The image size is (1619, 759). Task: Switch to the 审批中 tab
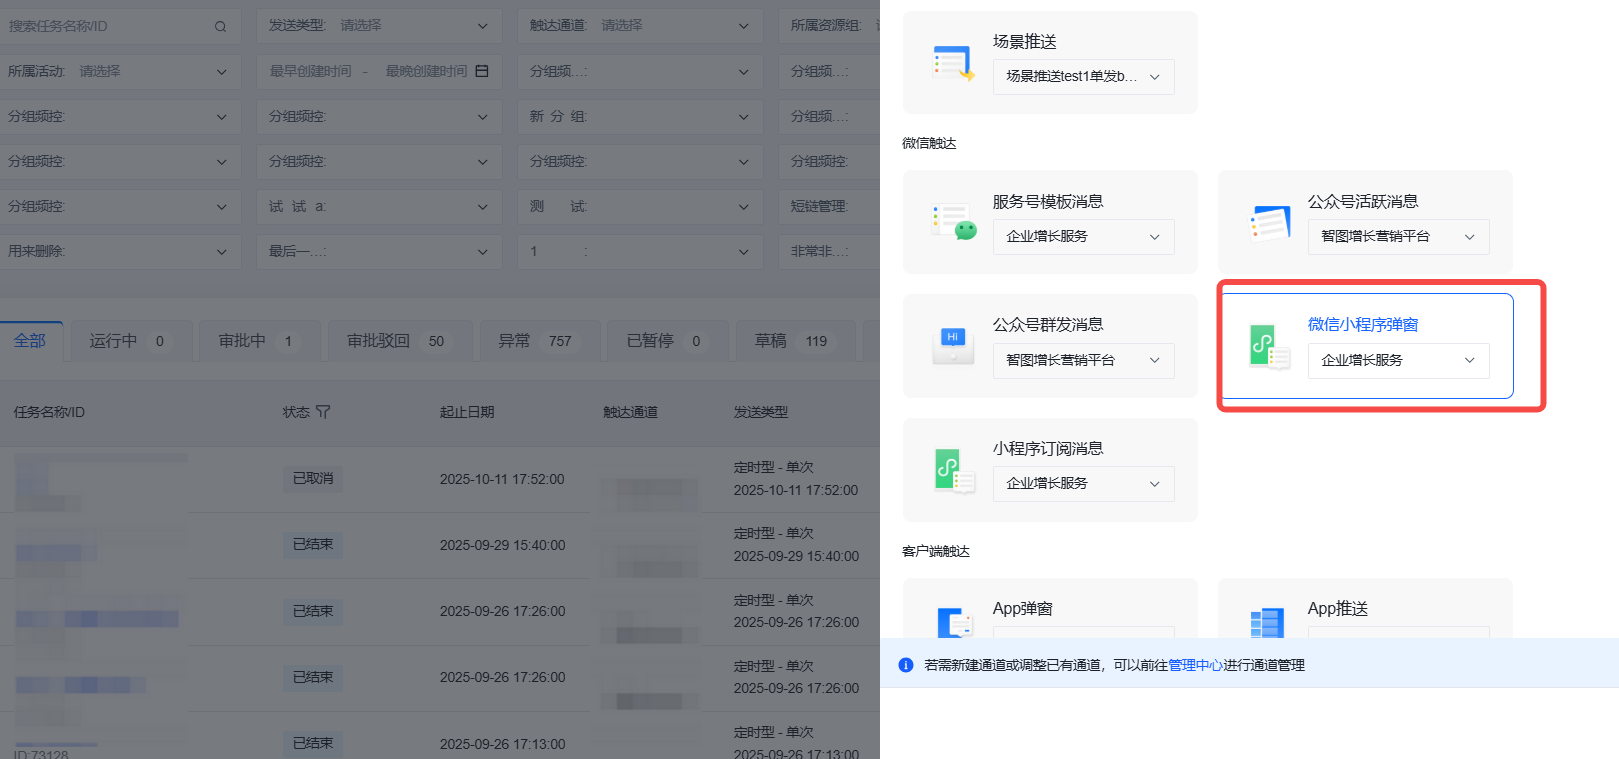(x=259, y=341)
